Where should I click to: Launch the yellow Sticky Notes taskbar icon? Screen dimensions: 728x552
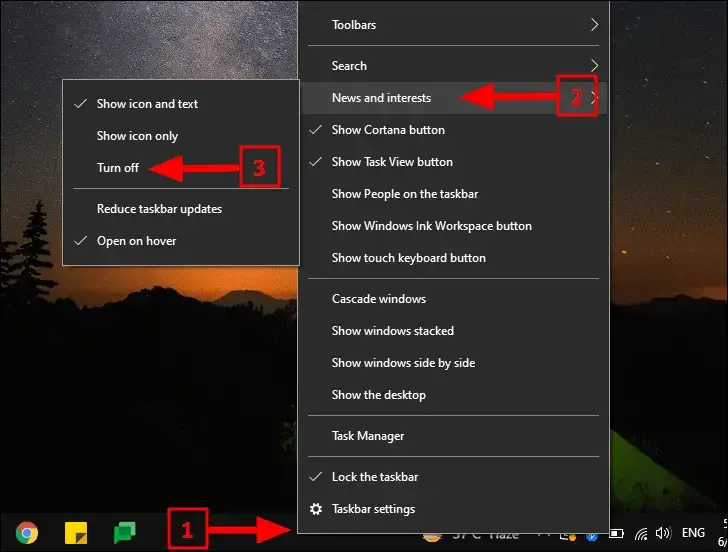76,533
